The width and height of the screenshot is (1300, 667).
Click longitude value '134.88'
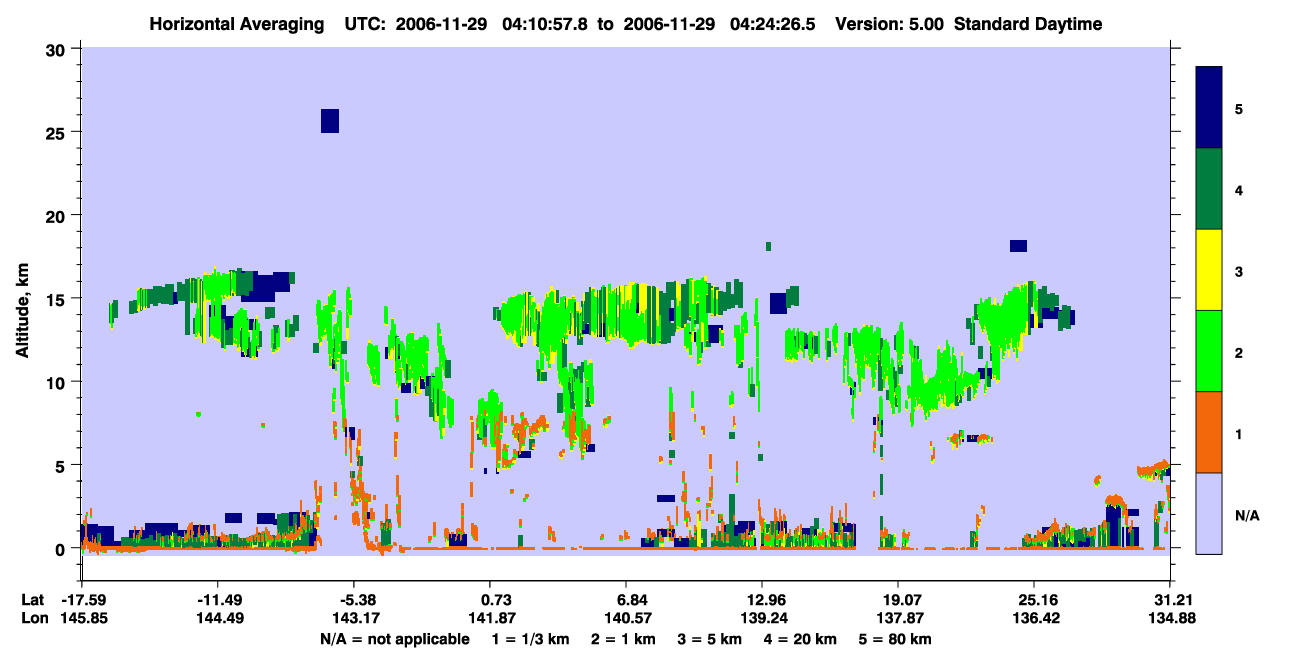pos(1170,618)
